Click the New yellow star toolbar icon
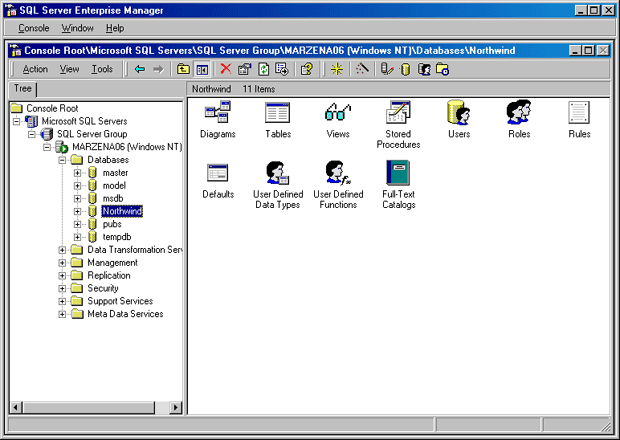The image size is (620, 440). 336,69
